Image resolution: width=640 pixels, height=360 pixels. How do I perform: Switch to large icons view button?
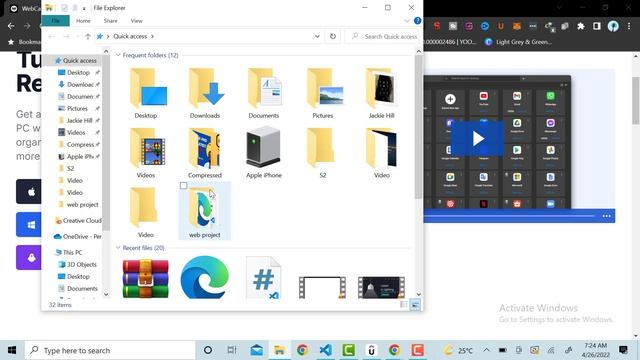(x=415, y=304)
